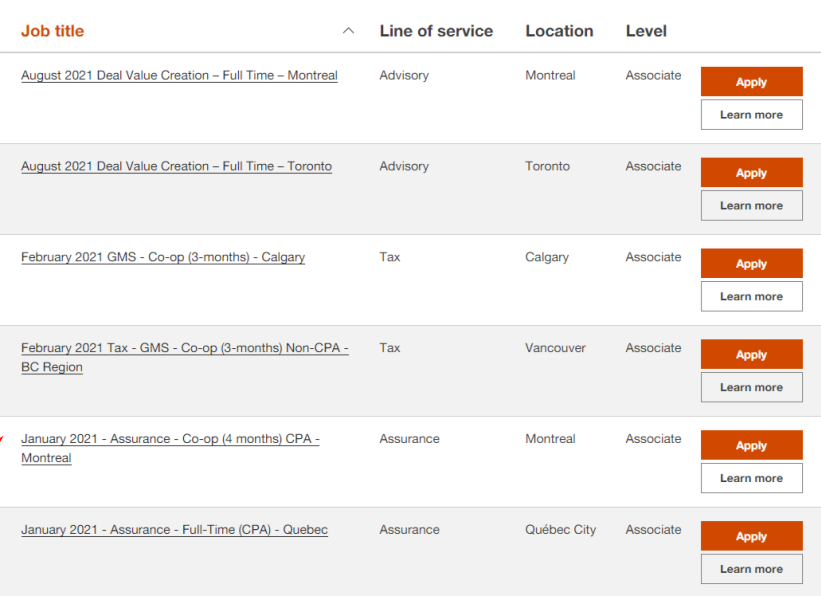Sort by the Job title column header
The height and width of the screenshot is (596, 821).
click(53, 31)
